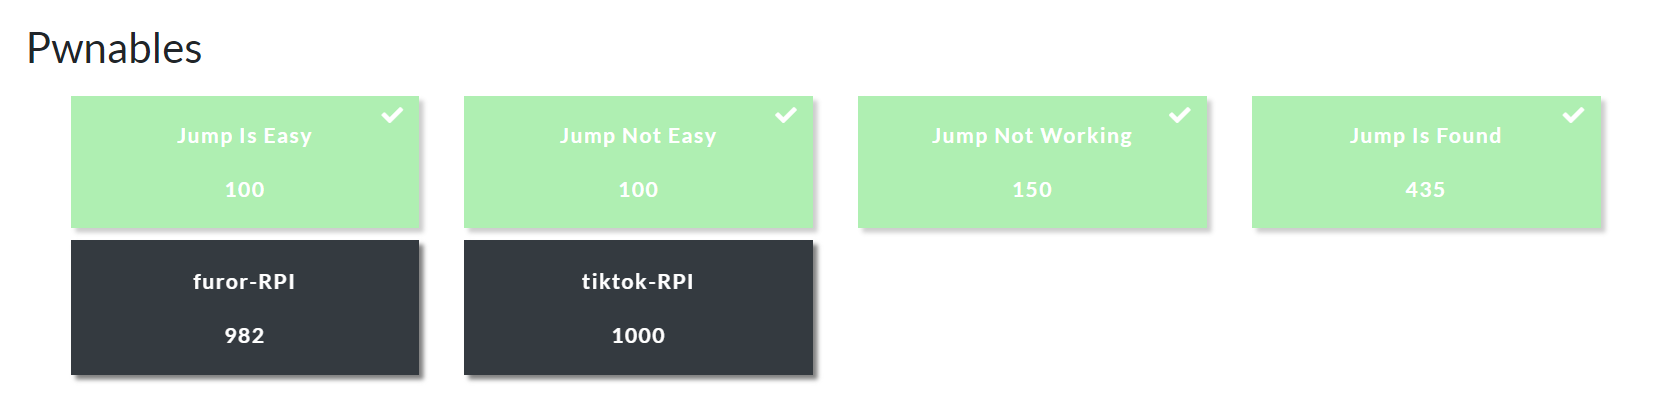This screenshot has height=397, width=1675.
Task: Click the 100 points under Jump Is Easy
Action: tap(245, 190)
